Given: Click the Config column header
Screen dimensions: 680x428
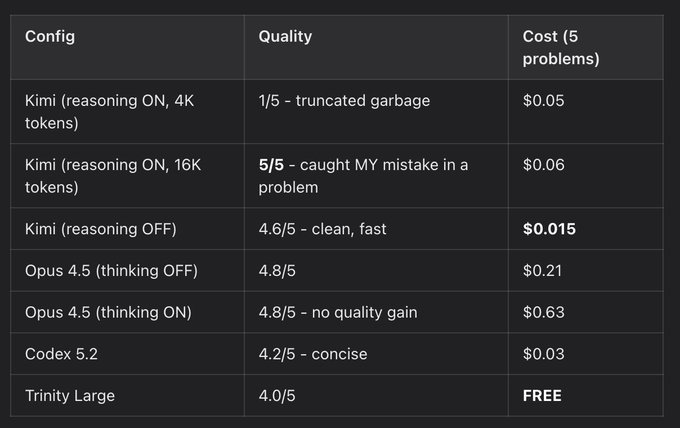Looking at the screenshot, I should pyautogui.click(x=50, y=37).
